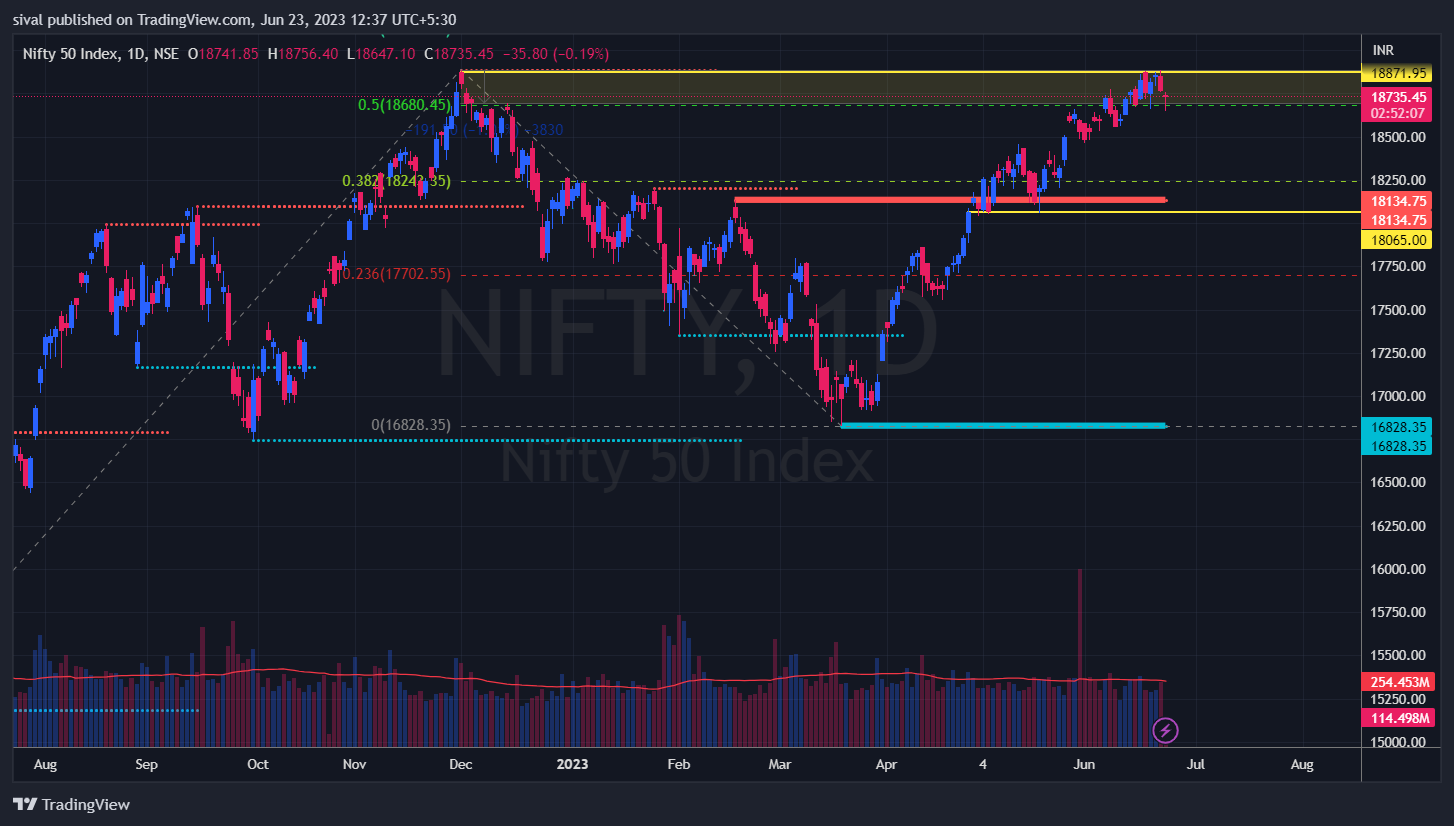Click the bold 2023 year label
The image size is (1454, 826).
pyautogui.click(x=573, y=765)
